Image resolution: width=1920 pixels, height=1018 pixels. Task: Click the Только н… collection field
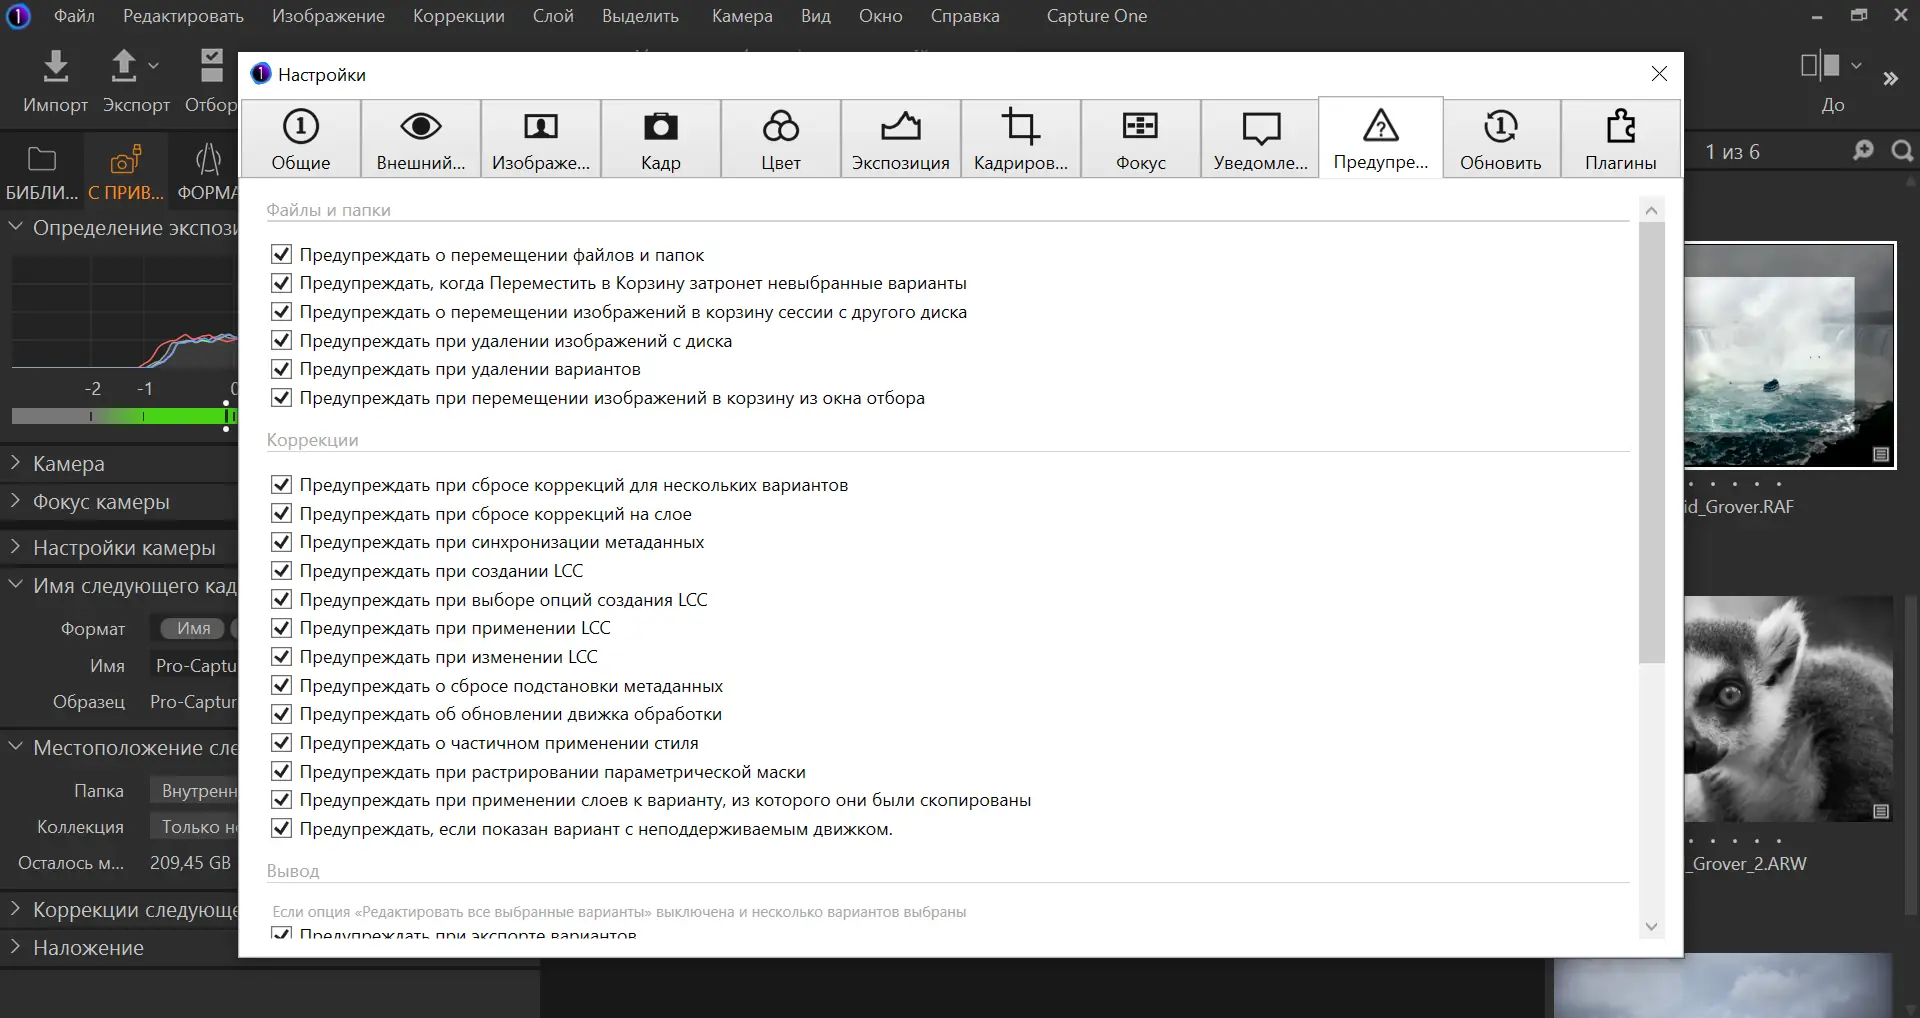point(195,827)
